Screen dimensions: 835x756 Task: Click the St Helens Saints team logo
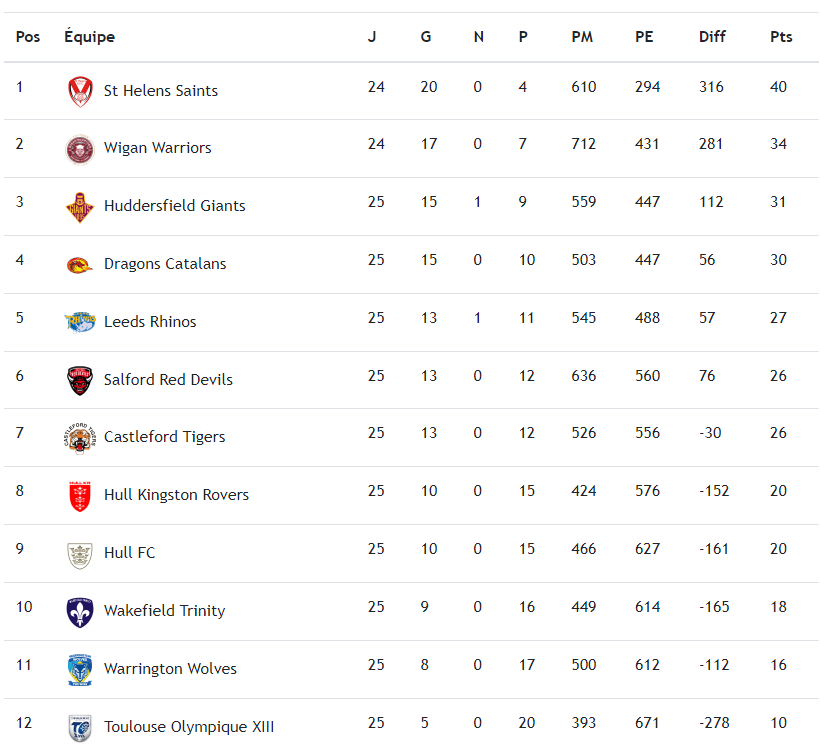coord(80,92)
